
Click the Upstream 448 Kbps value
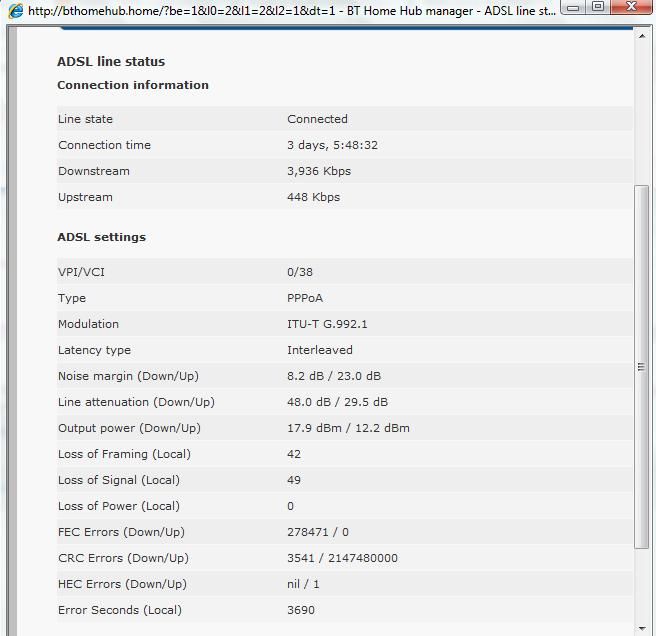click(313, 197)
